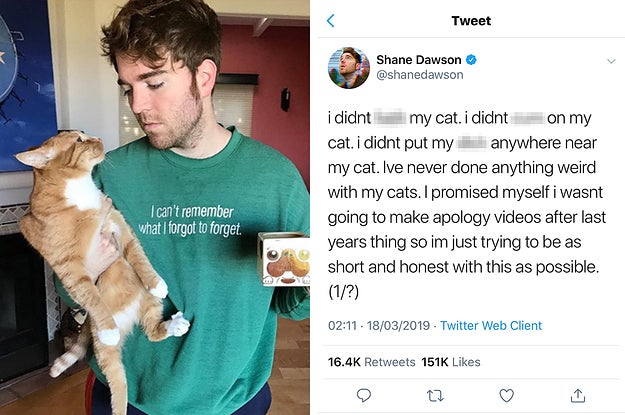Screen dimensions: 625x415
Task: Click the blue verified badge
Action: click(471, 60)
